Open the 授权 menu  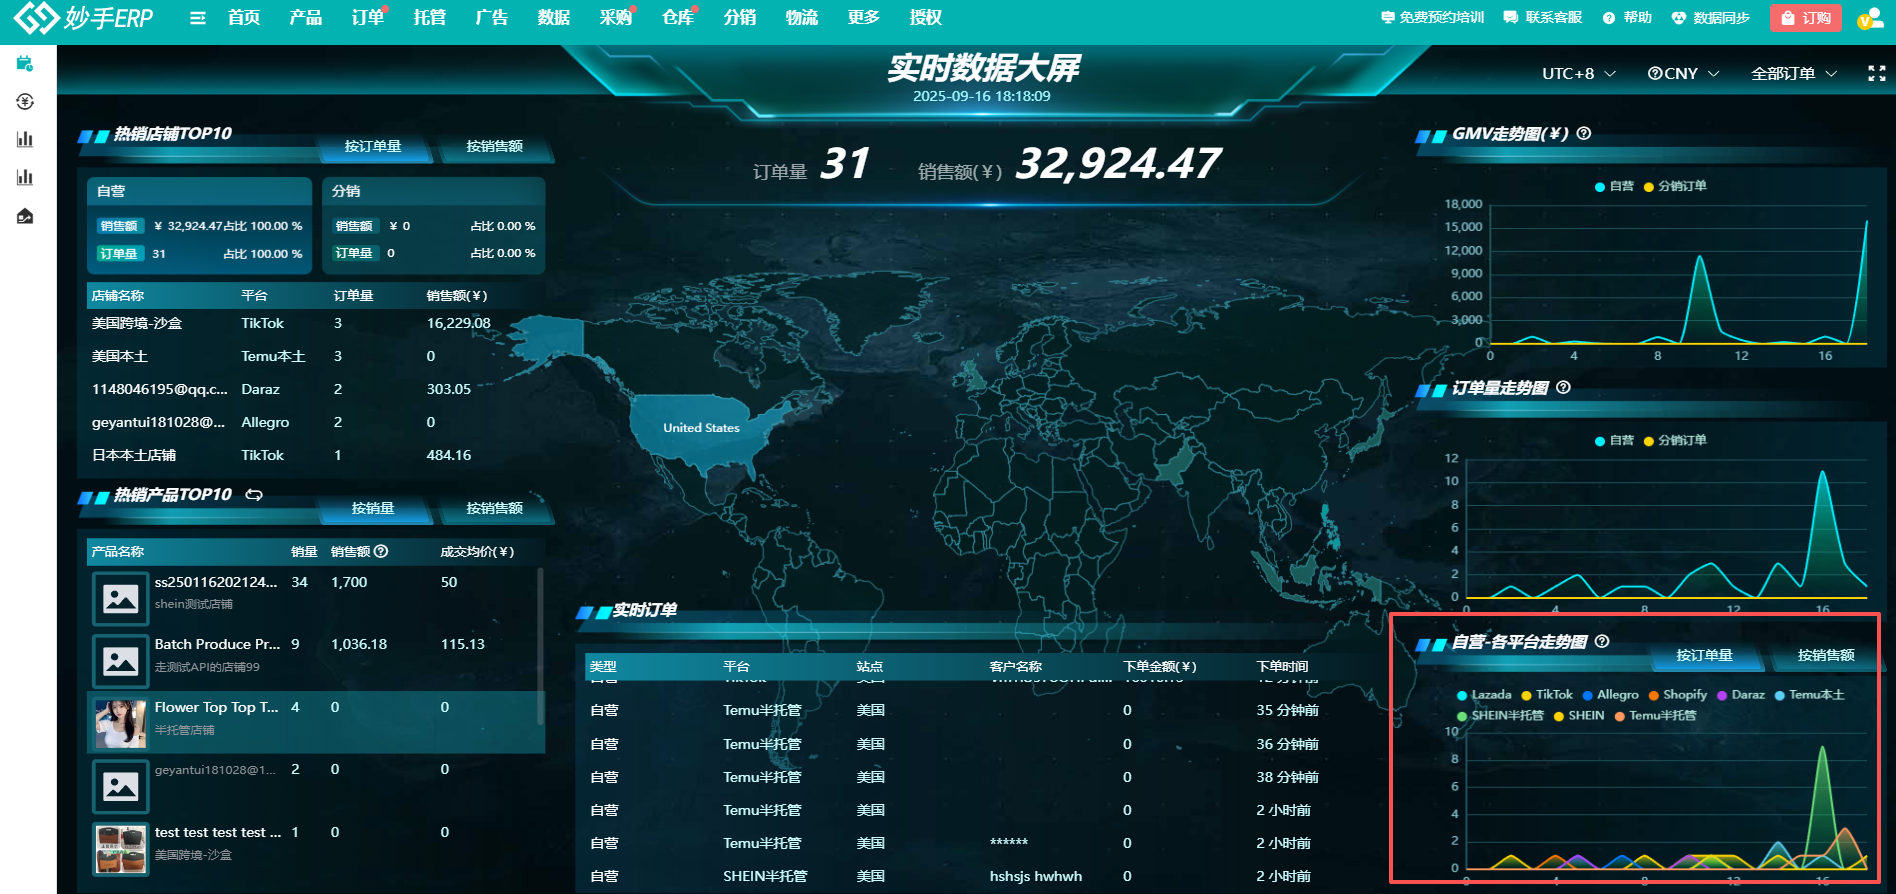tap(925, 18)
